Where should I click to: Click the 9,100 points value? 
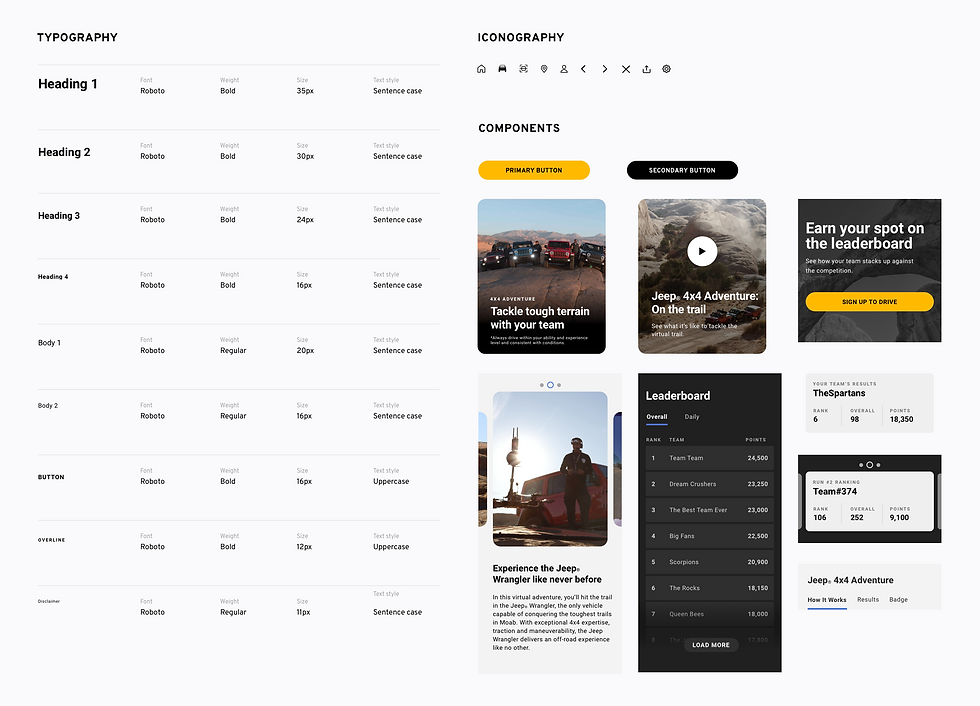point(899,517)
